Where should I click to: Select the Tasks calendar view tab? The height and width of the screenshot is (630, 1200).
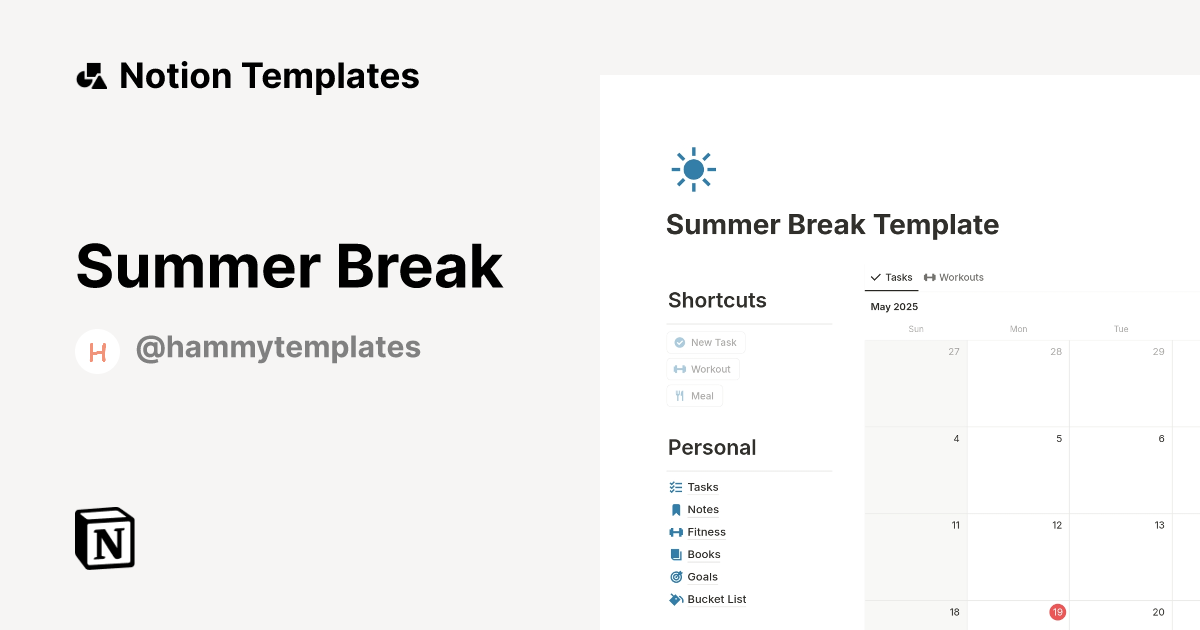(x=891, y=277)
